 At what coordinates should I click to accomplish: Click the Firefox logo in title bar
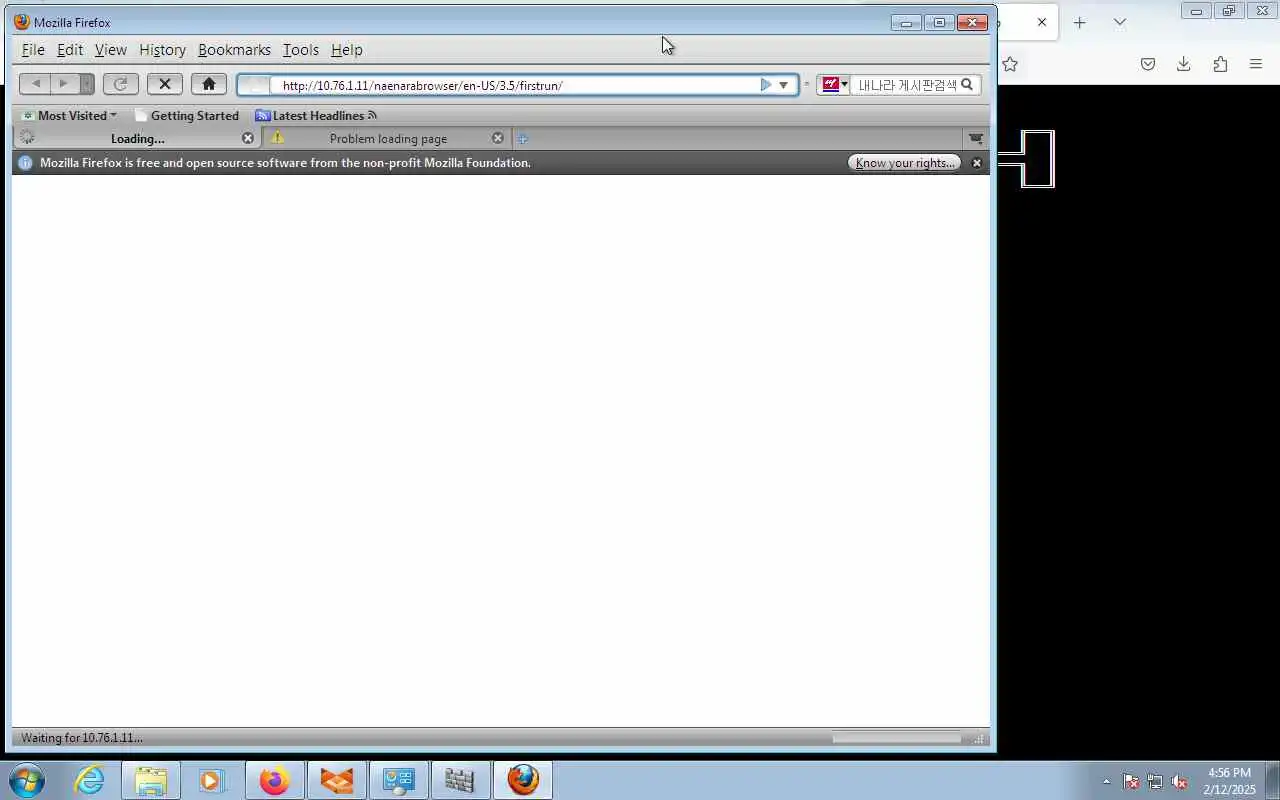pos(22,22)
